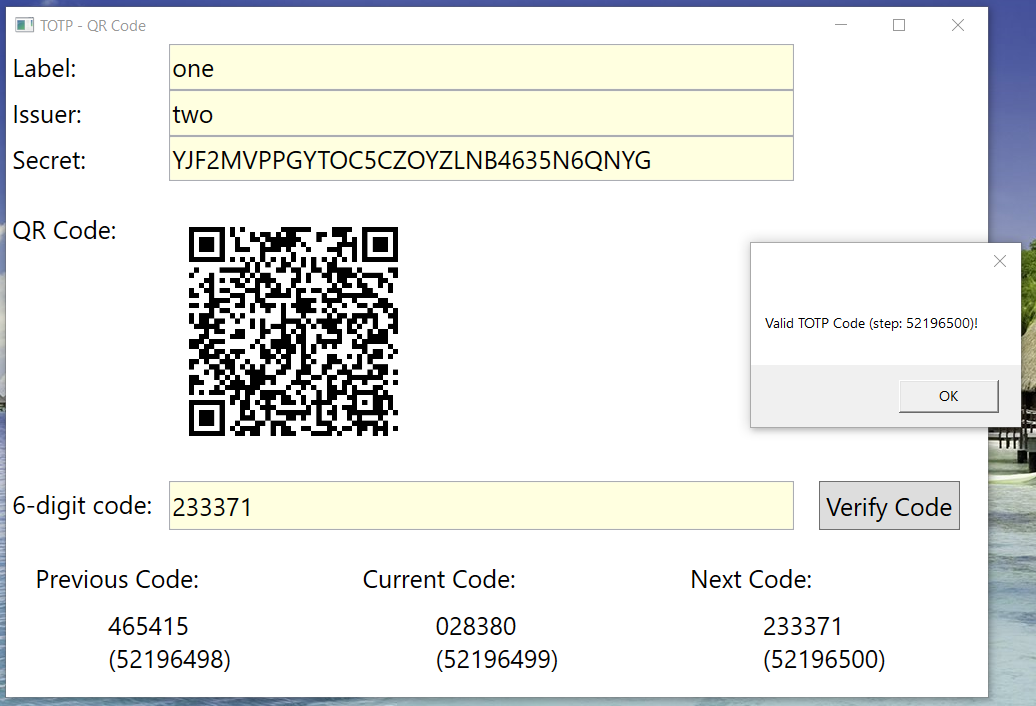Image resolution: width=1036 pixels, height=706 pixels.
Task: Click the previous code value 465415
Action: 148,627
